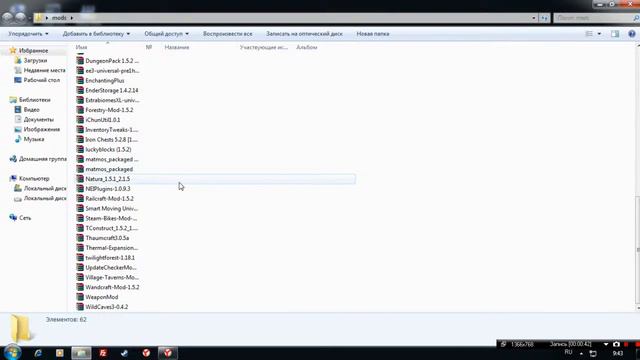Select the Railcraft-Mod-1.5.2 file
Screen dimensions: 640x360
click(105, 198)
